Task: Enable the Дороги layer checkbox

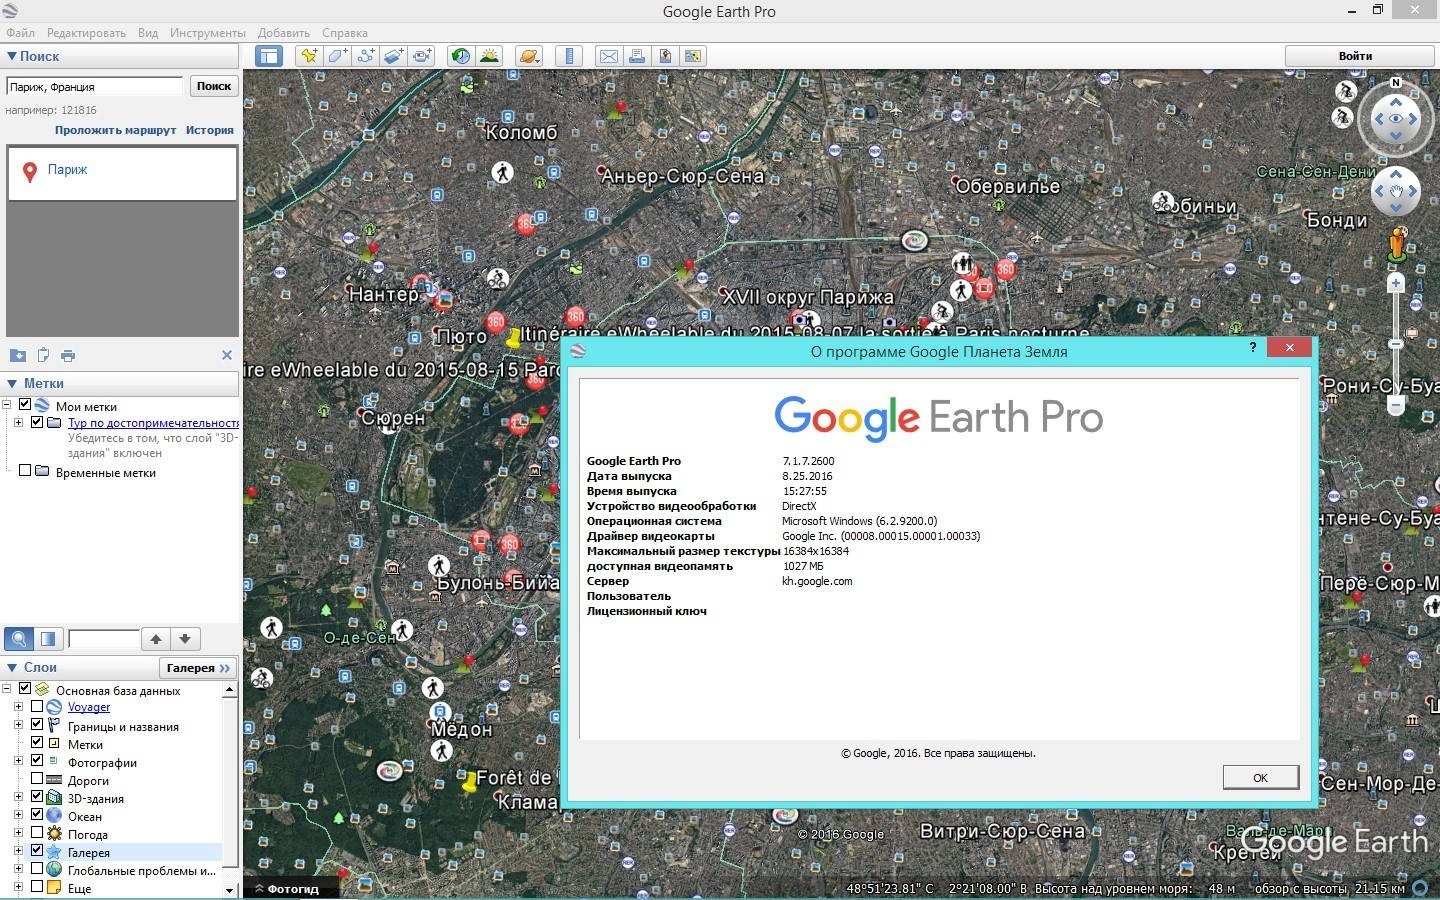Action: coord(37,779)
